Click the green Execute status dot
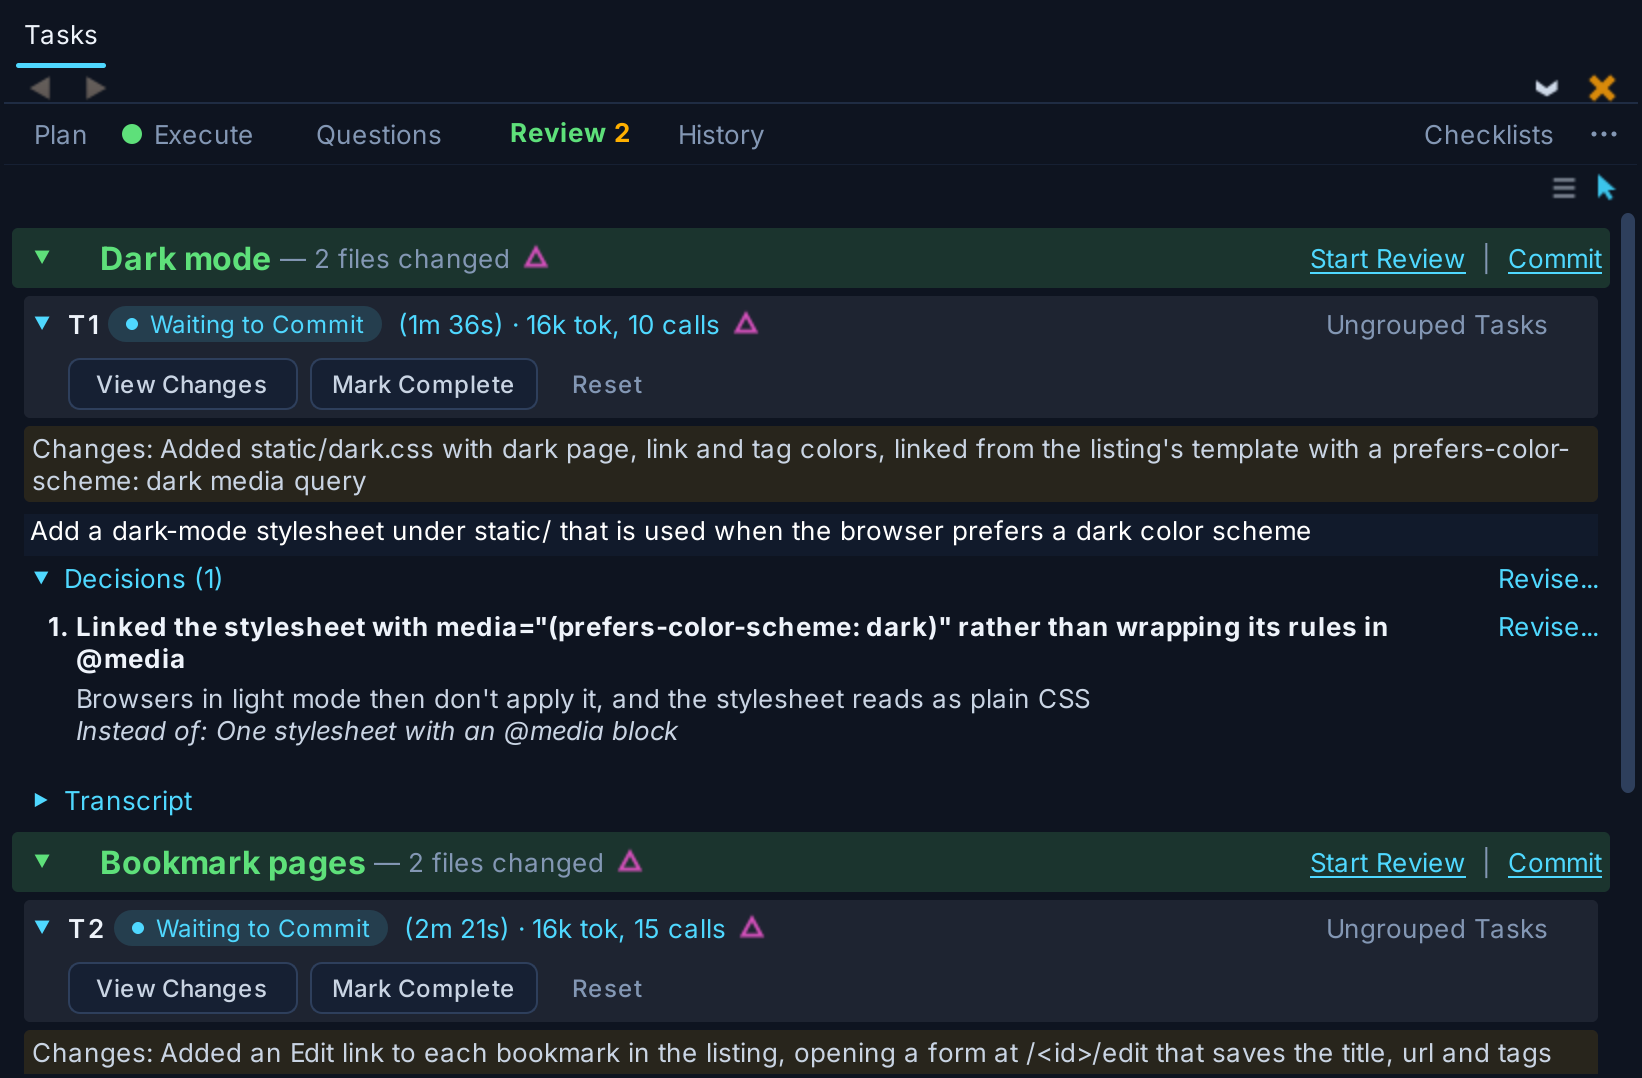Screen dimensions: 1642x1078 (x=132, y=134)
